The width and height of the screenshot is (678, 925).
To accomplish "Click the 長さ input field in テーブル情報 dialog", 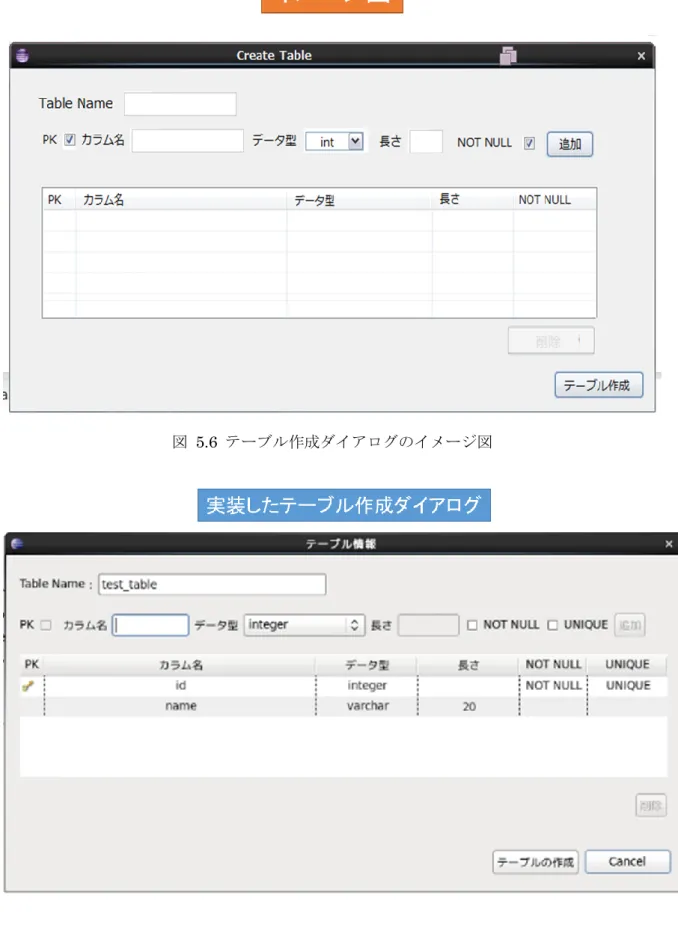I will (x=428, y=625).
